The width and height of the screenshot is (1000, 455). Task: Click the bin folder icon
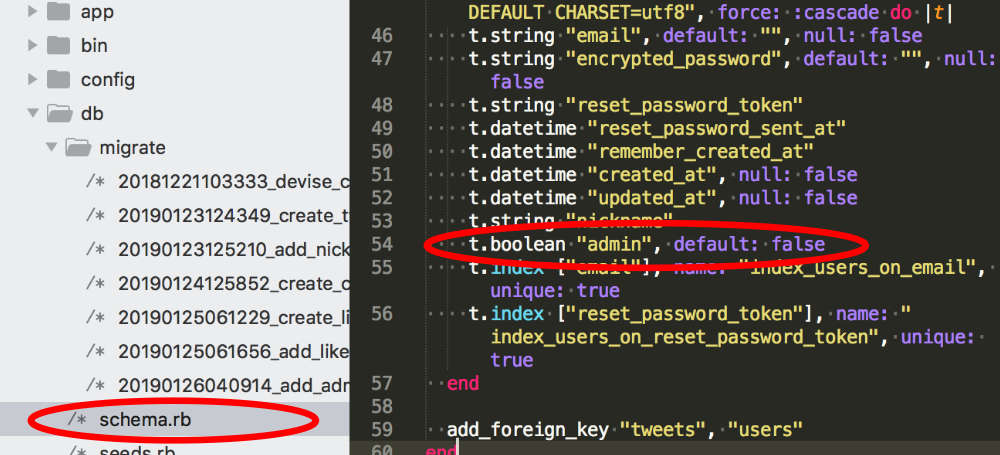[59, 46]
